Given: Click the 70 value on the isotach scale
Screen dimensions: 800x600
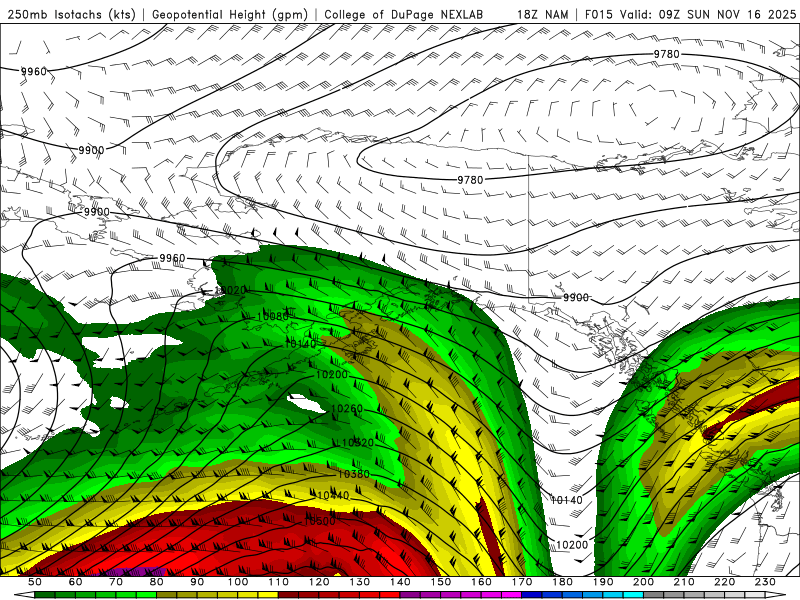Looking at the screenshot, I should tap(116, 582).
